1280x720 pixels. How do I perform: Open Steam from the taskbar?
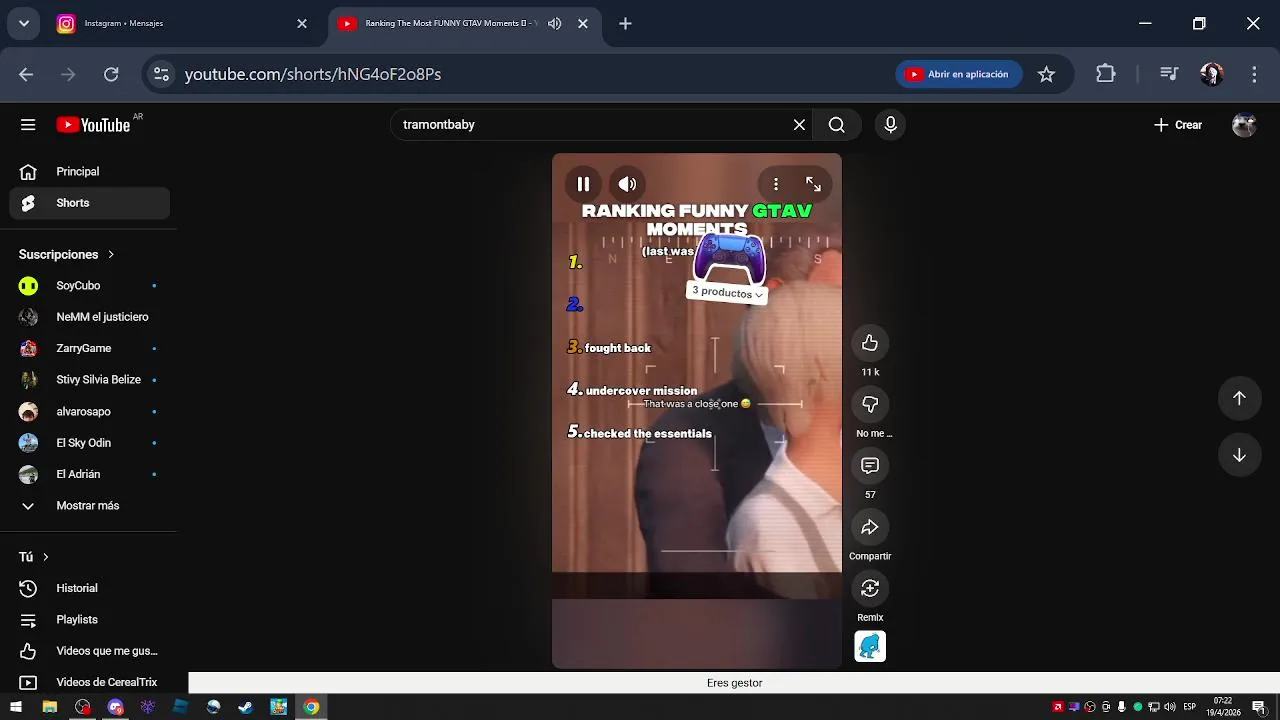(x=246, y=707)
